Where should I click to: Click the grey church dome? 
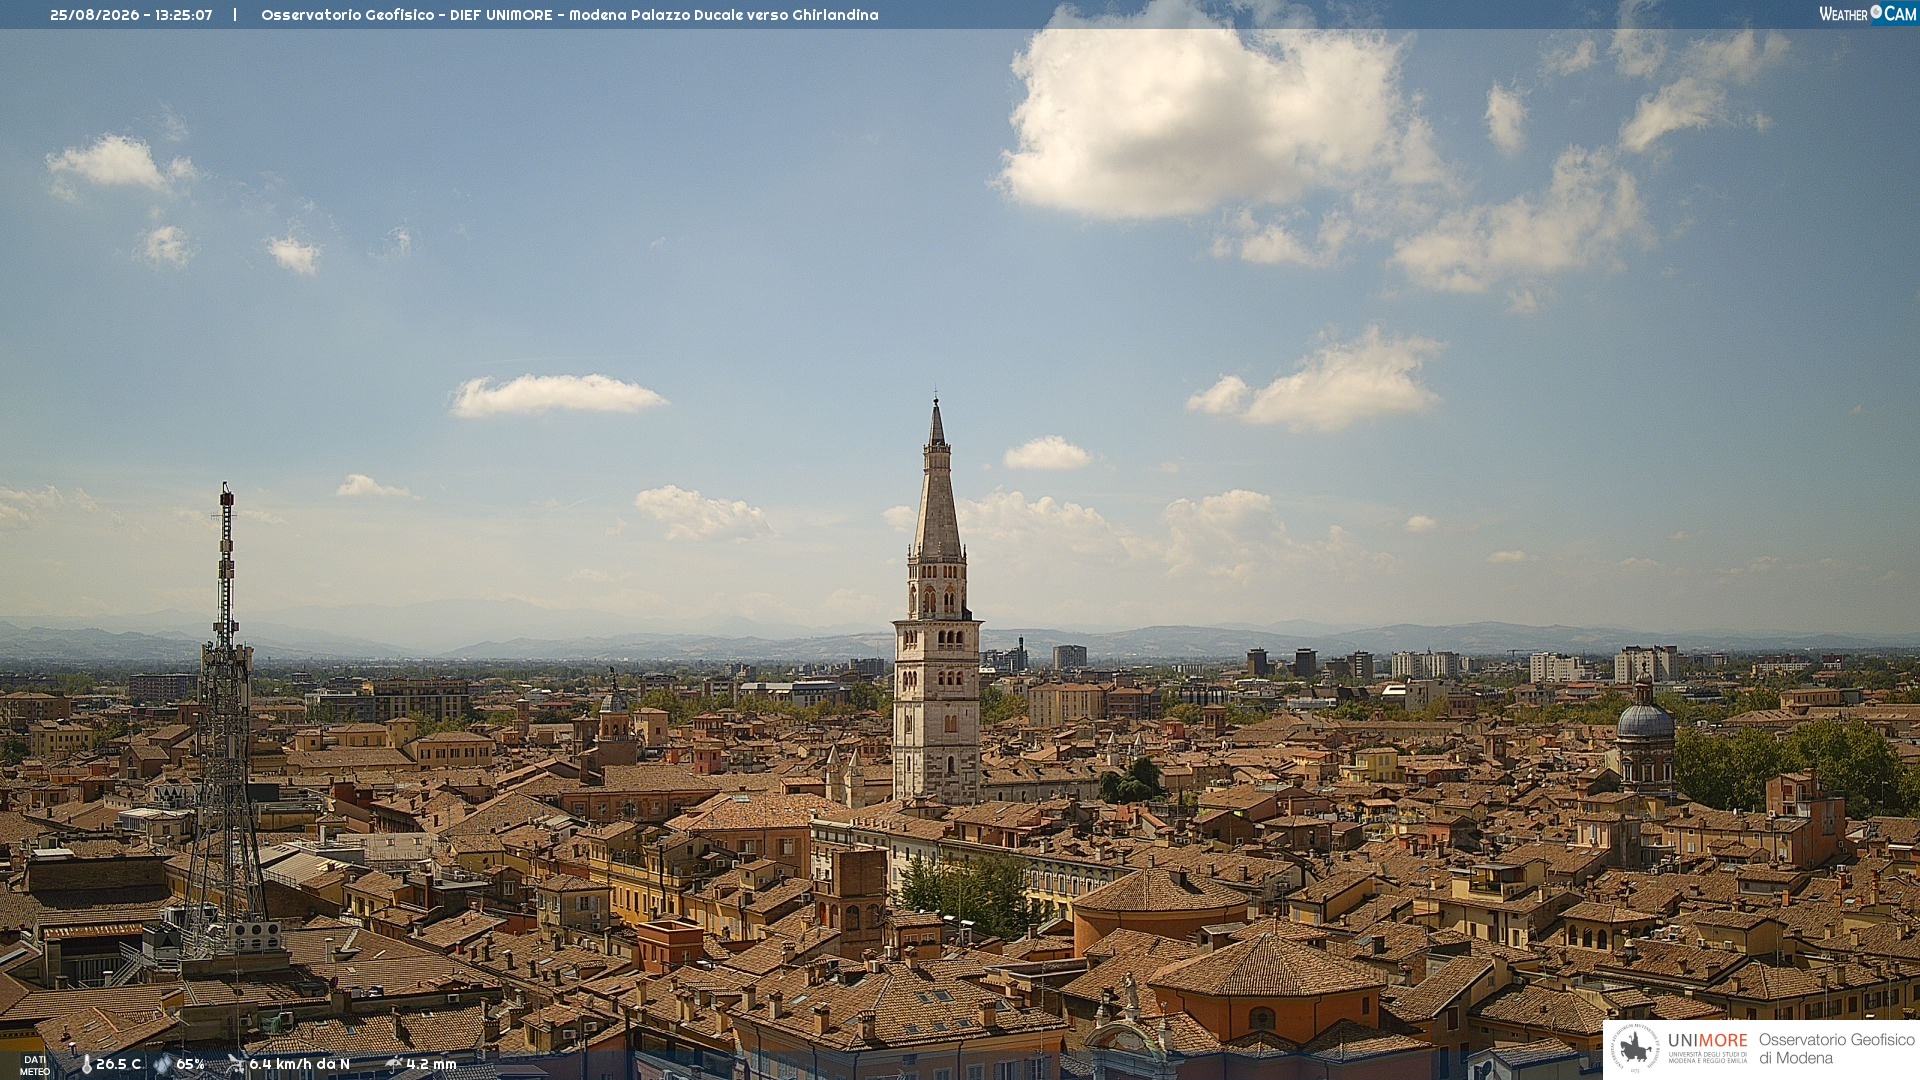(x=1645, y=718)
